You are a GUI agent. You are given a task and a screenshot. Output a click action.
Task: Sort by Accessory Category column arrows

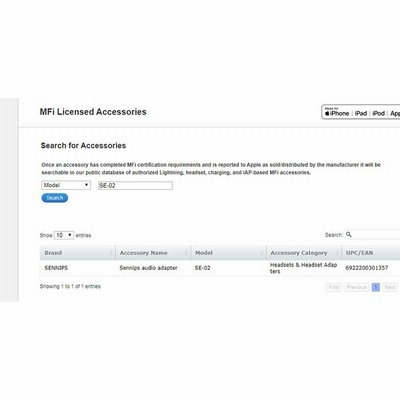(x=337, y=253)
